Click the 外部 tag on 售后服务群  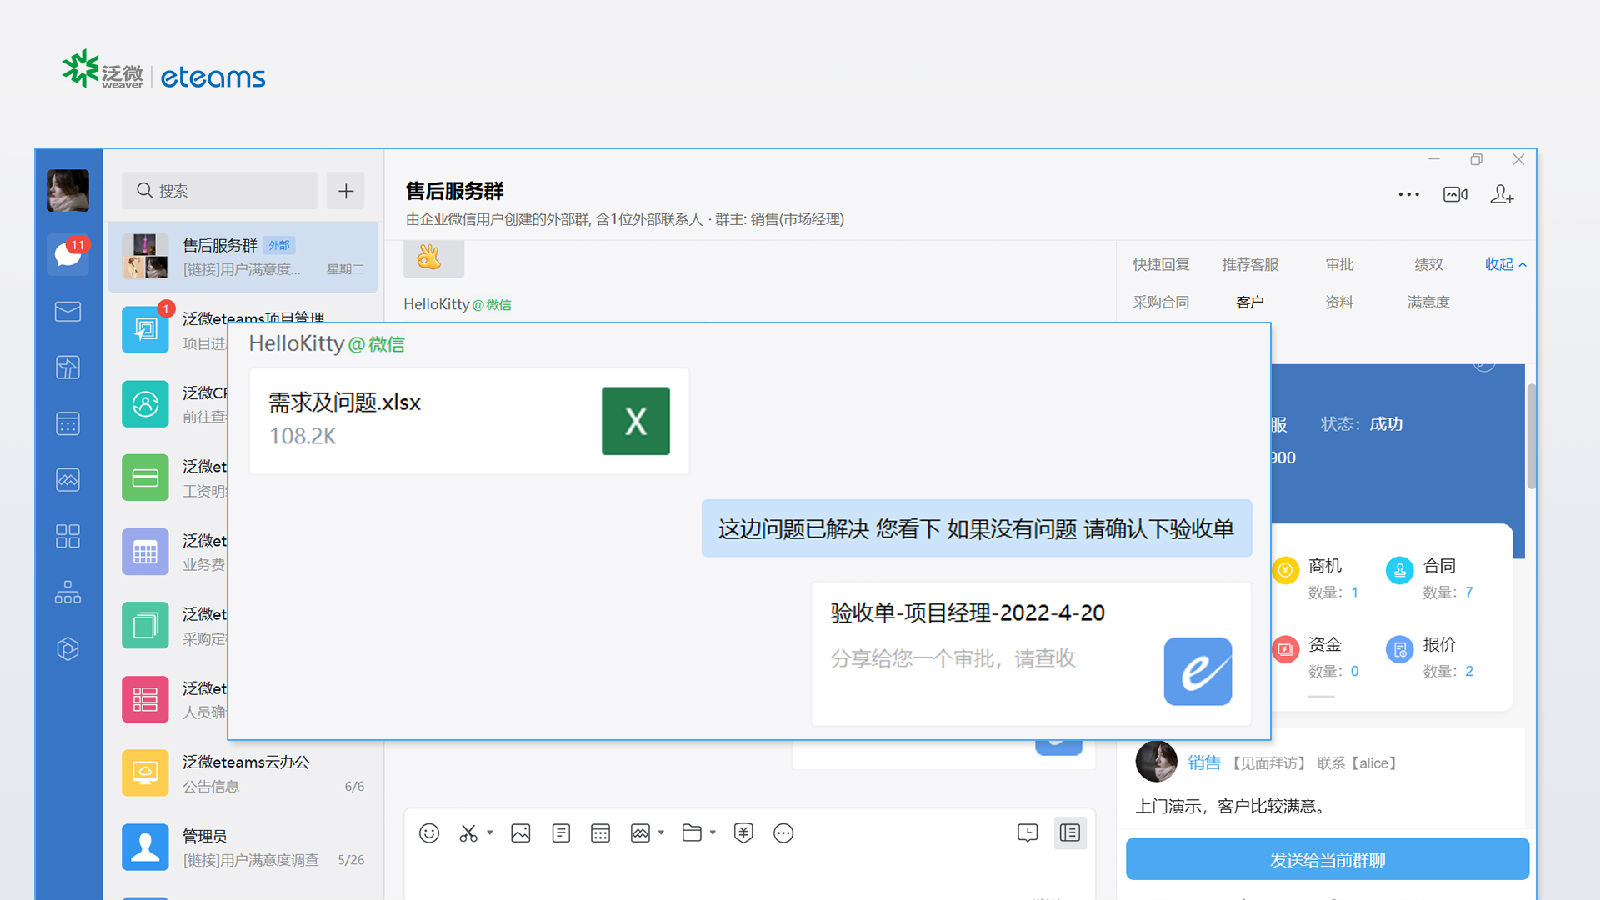pos(279,245)
